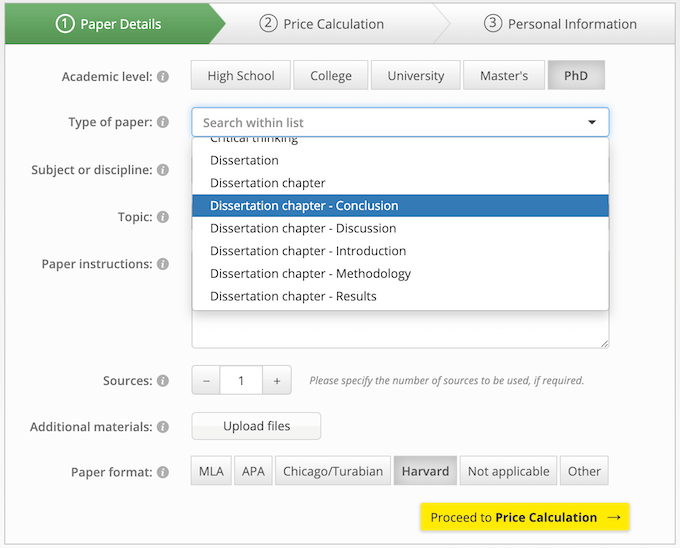Click the info icon next to Topic
The height and width of the screenshot is (548, 680).
[163, 217]
